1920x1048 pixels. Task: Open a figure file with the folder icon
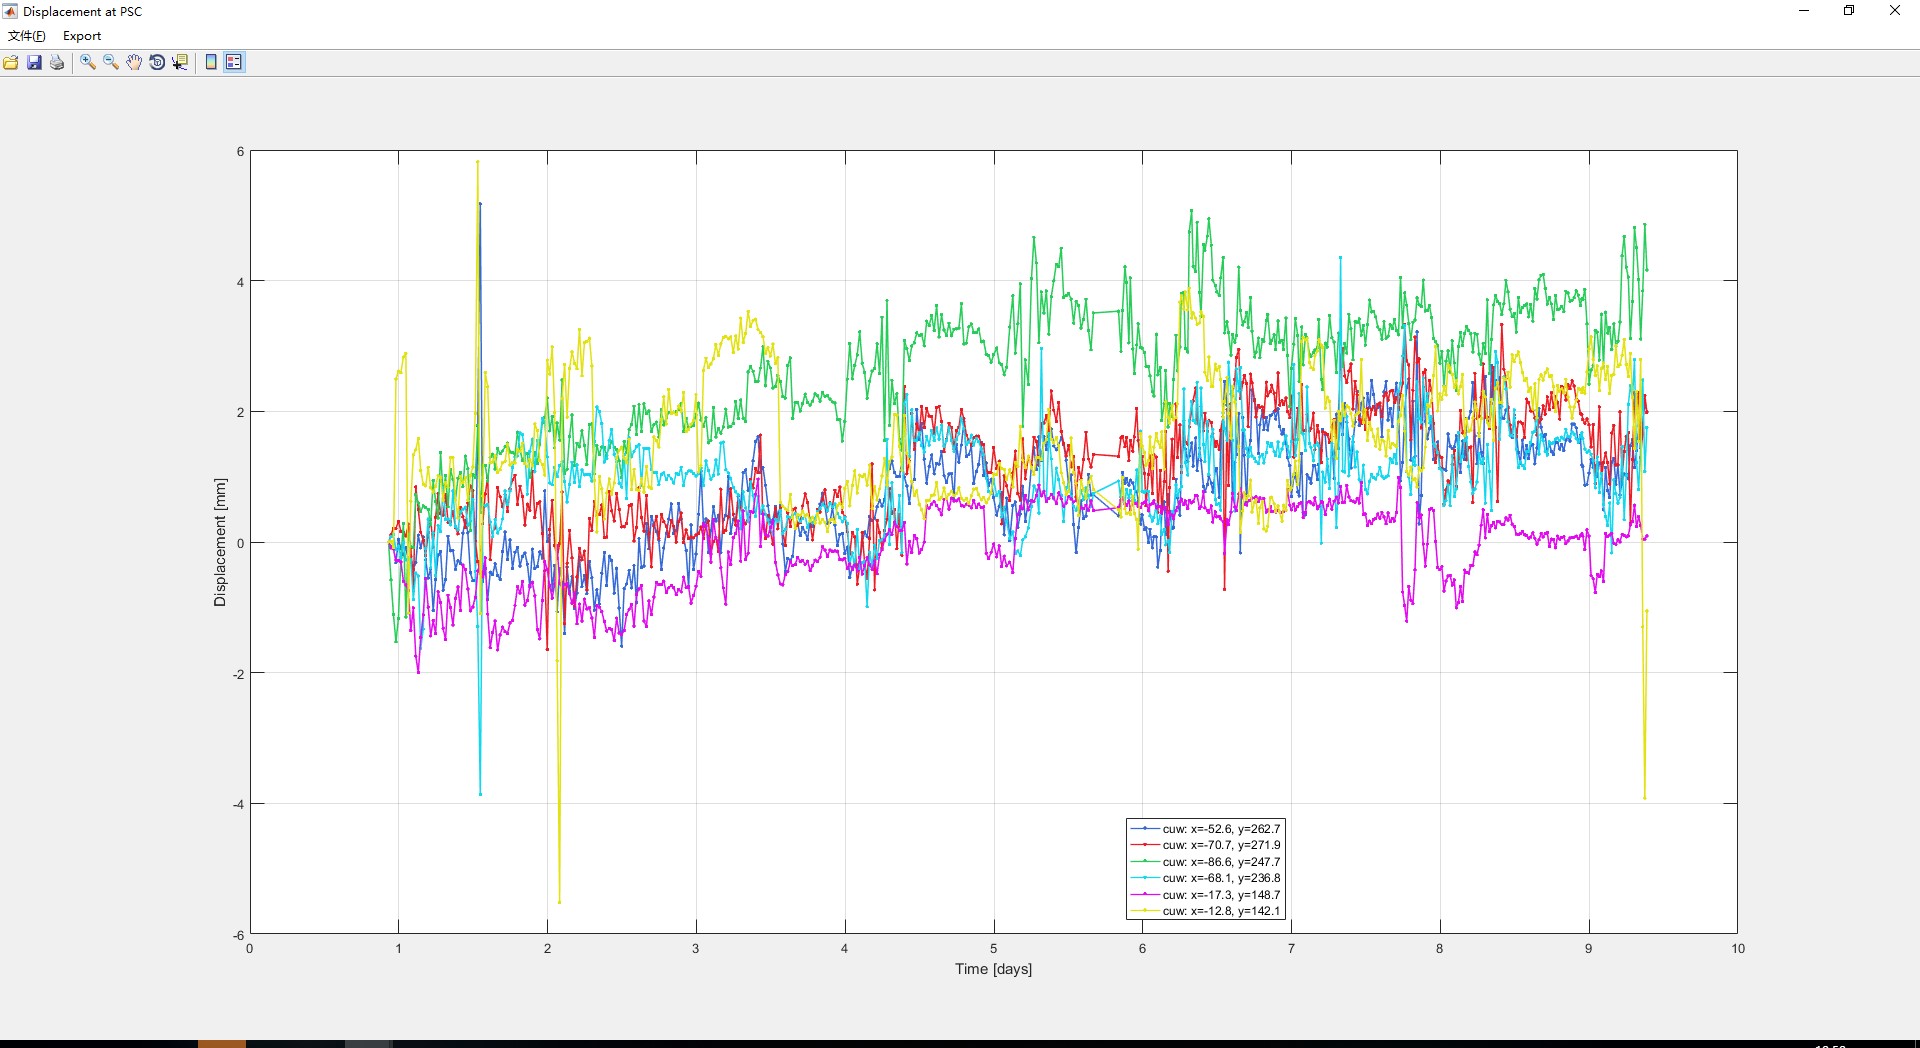11,62
